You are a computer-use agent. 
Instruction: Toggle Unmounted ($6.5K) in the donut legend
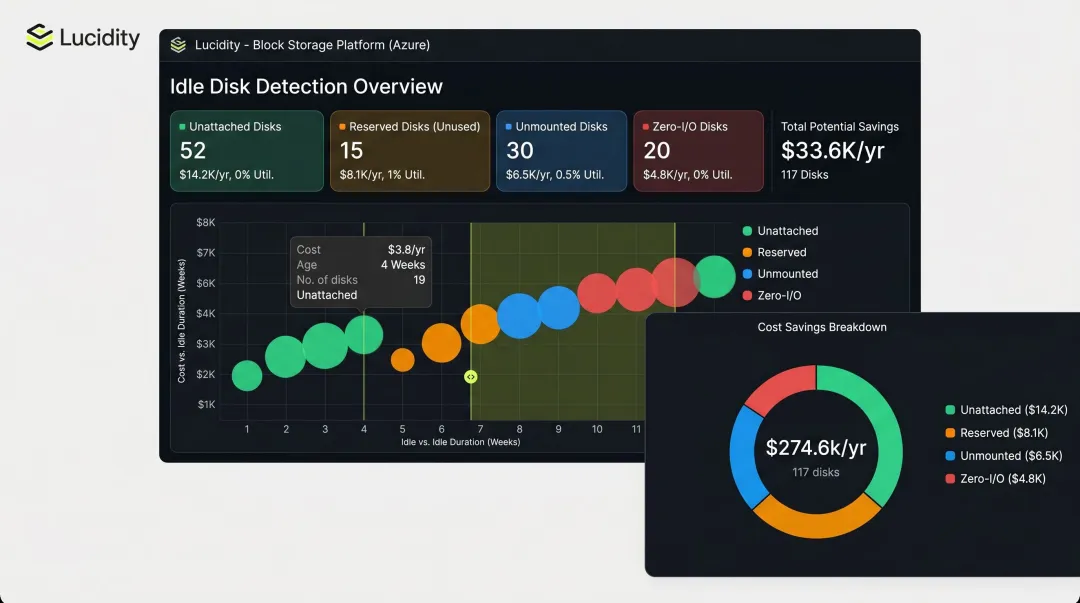pyautogui.click(x=1004, y=456)
